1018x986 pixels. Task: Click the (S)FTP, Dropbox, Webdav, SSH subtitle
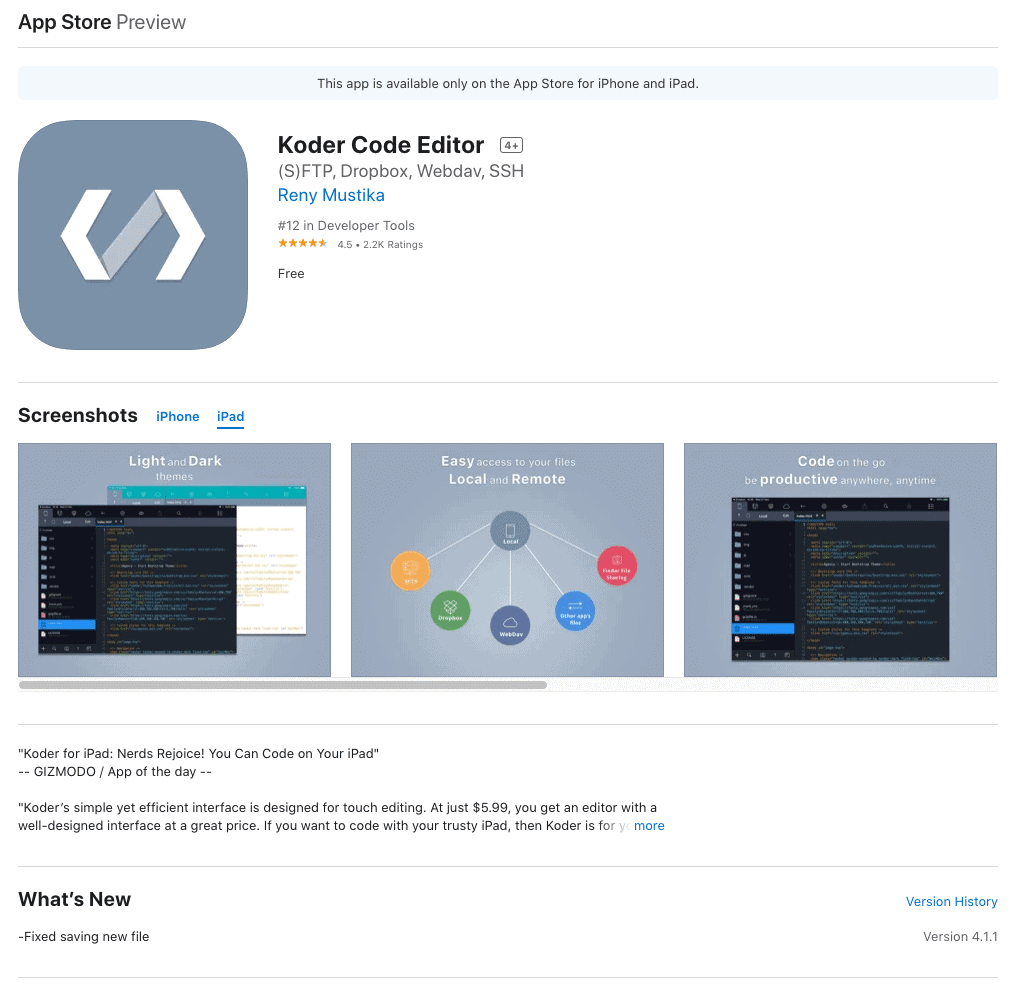pos(401,171)
